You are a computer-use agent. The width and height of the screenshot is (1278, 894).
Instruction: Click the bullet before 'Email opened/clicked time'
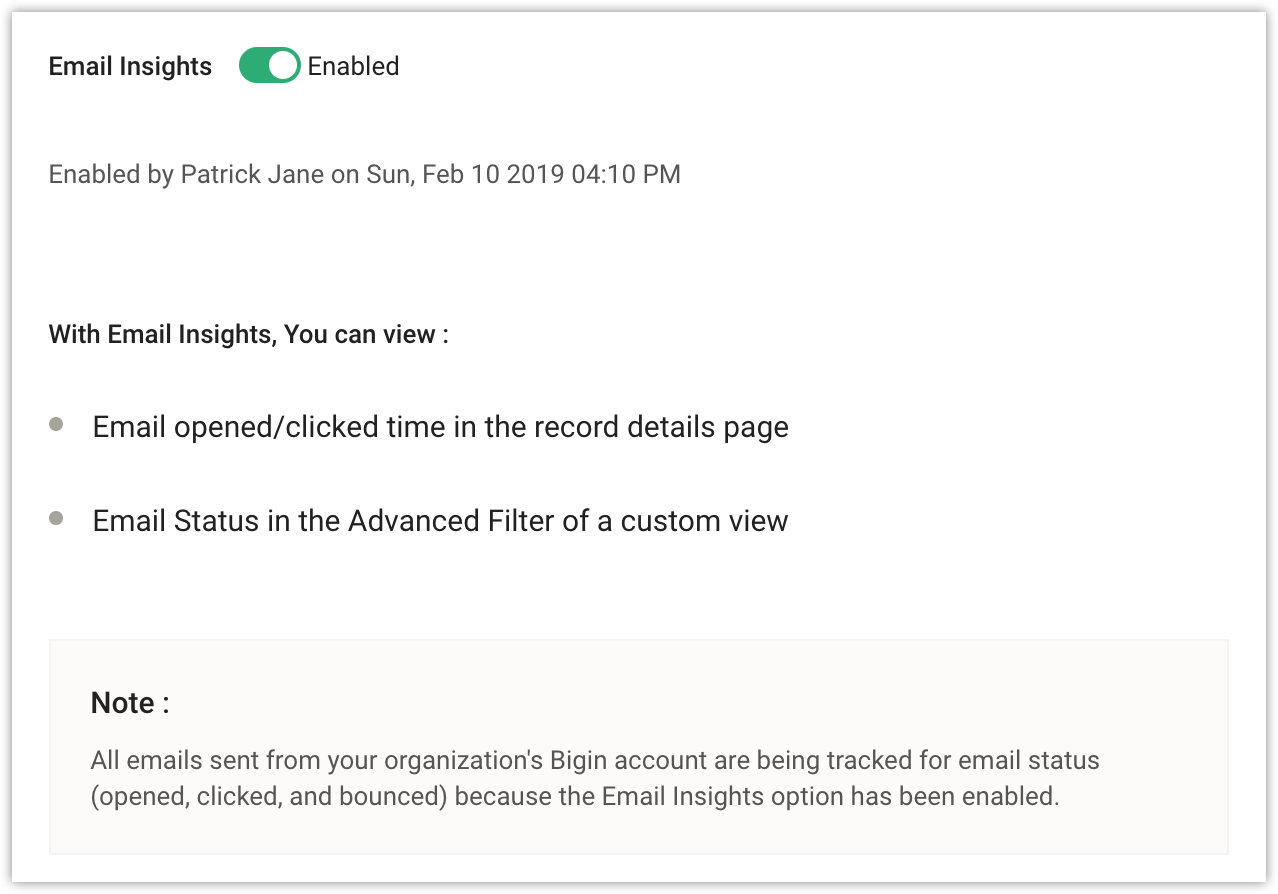(56, 425)
